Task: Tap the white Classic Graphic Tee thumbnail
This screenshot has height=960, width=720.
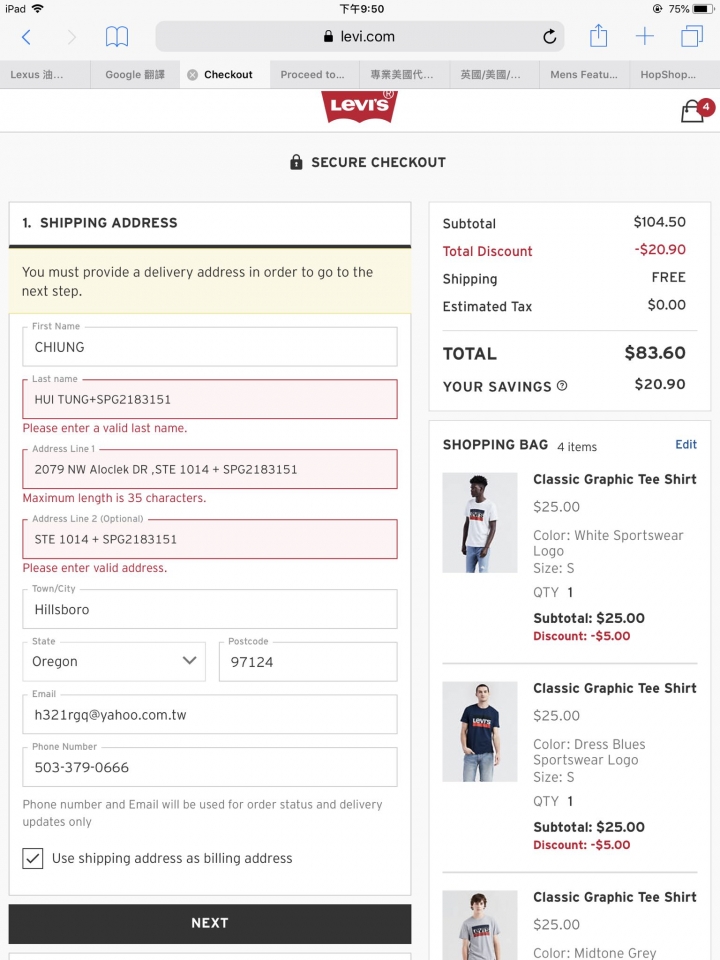Action: pyautogui.click(x=480, y=522)
